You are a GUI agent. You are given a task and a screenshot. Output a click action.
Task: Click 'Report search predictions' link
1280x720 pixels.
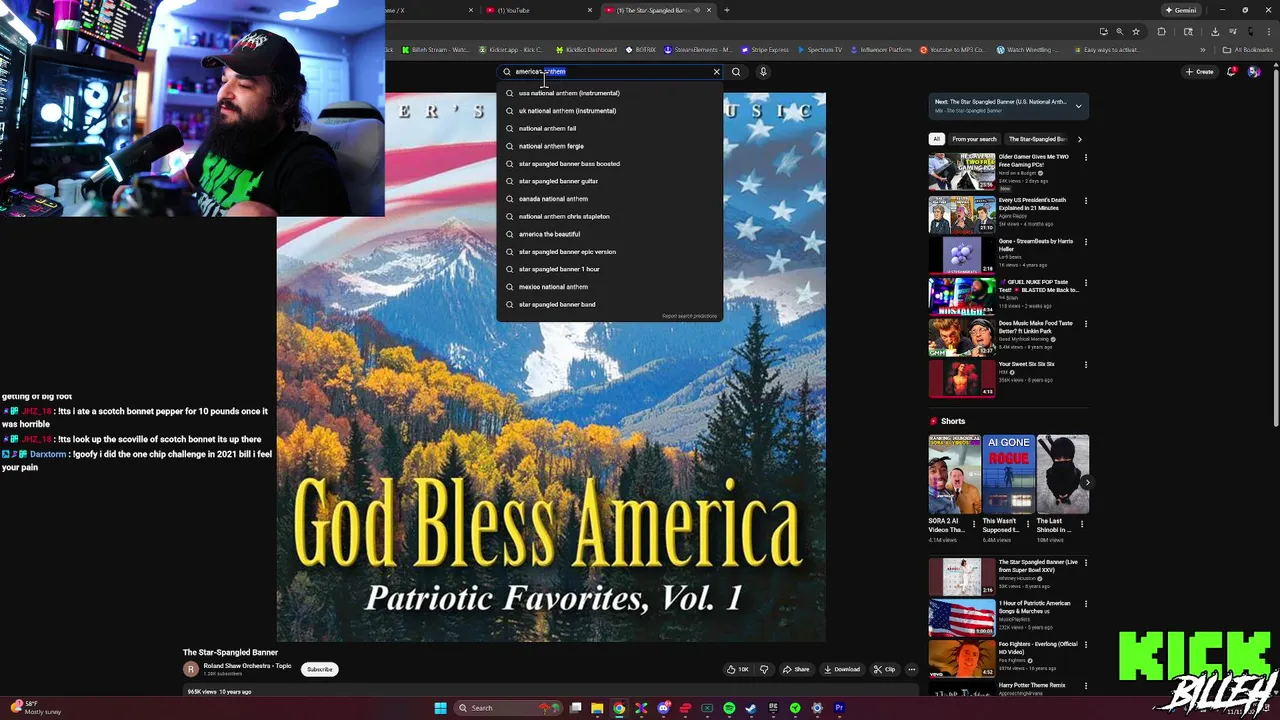(x=689, y=316)
